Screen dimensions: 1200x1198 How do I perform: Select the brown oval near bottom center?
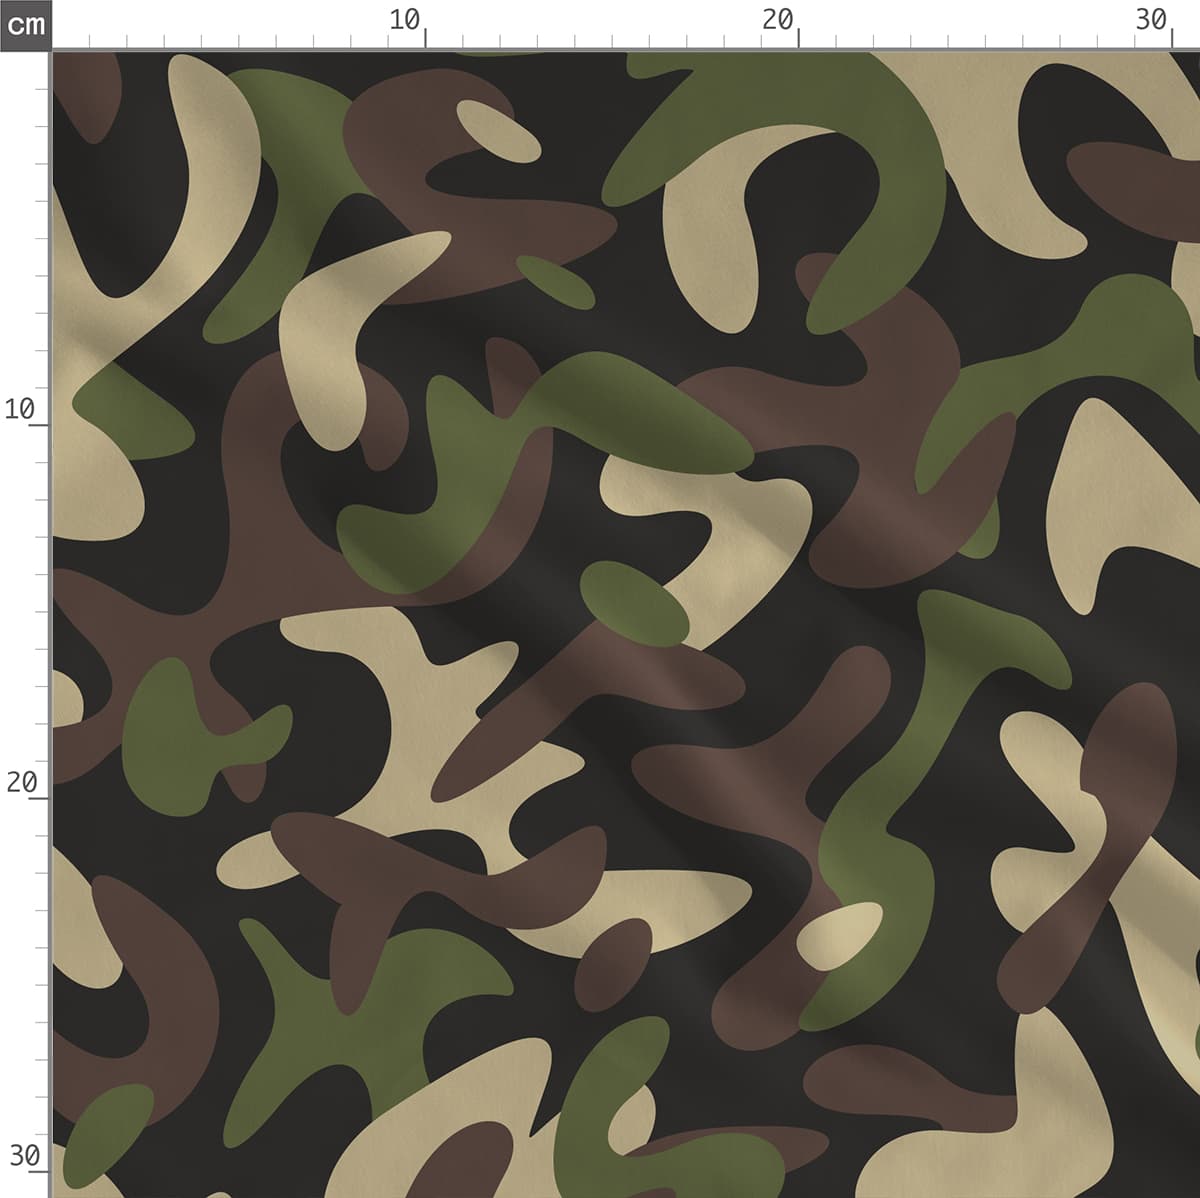[x=613, y=964]
